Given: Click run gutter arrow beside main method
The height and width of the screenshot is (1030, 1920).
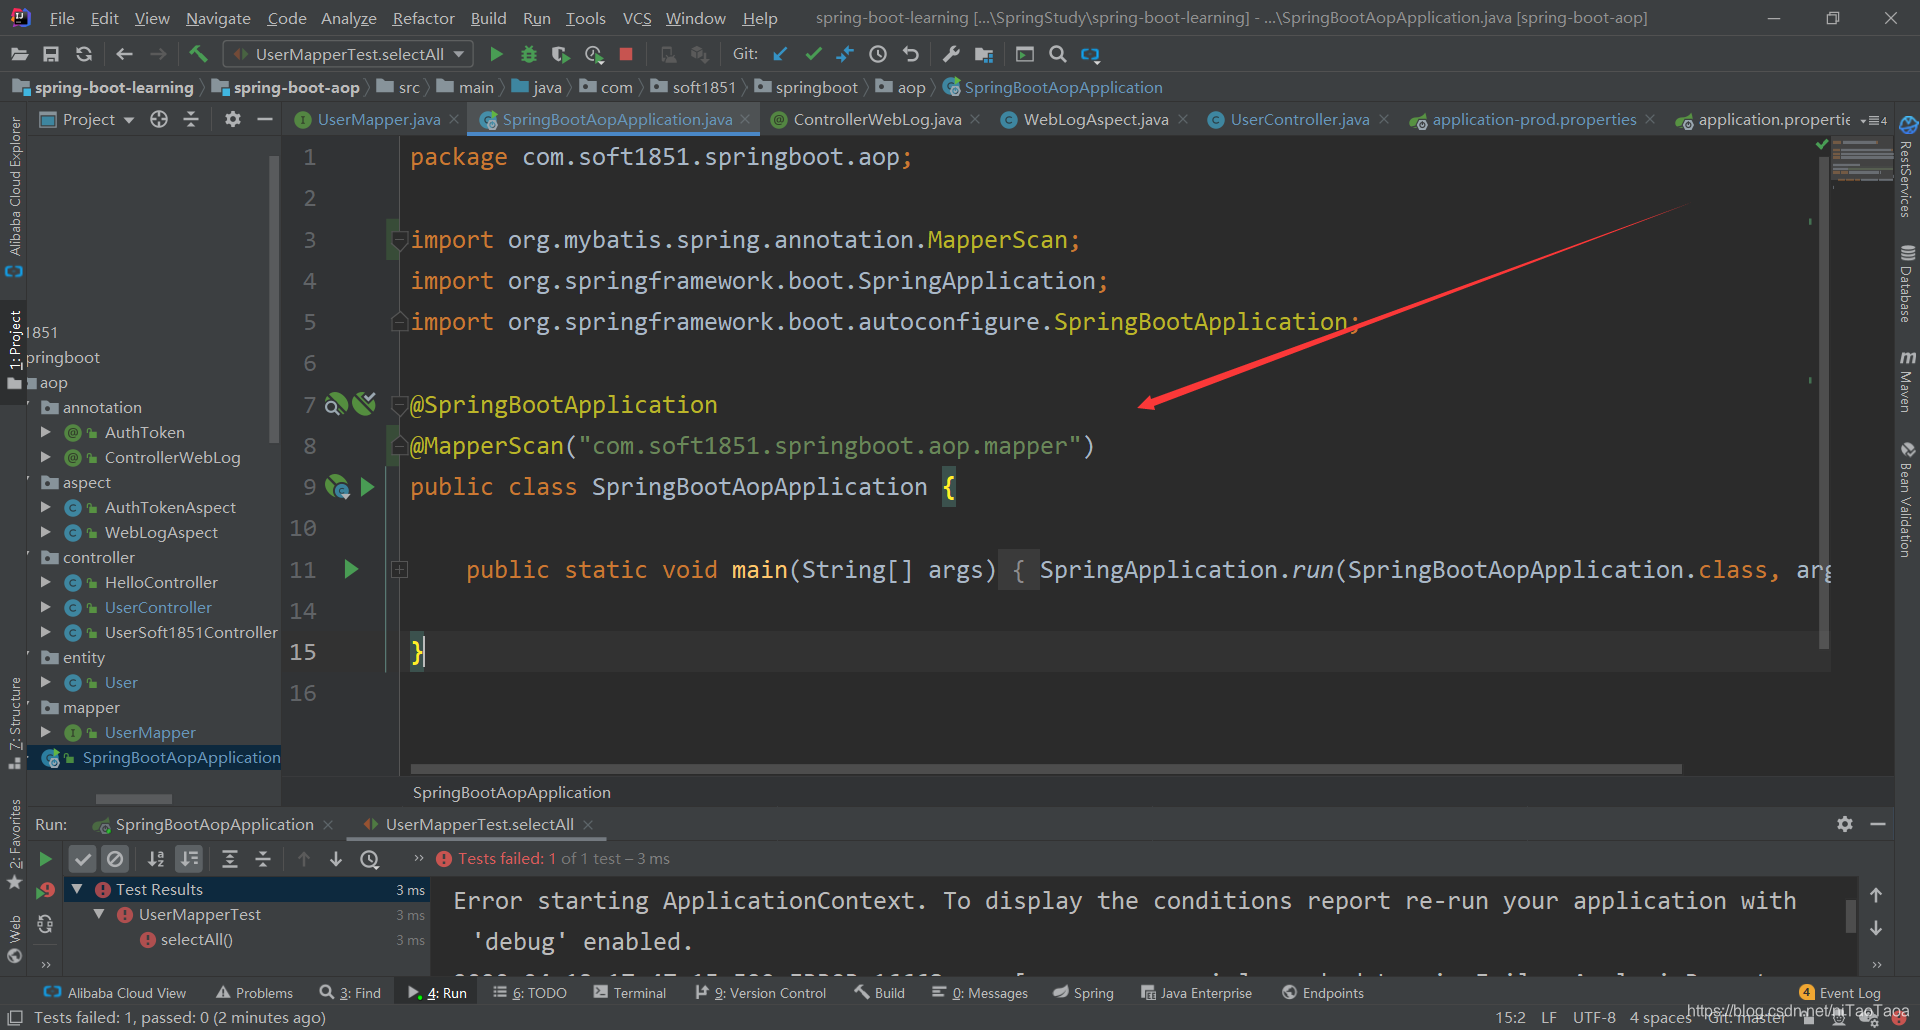Looking at the screenshot, I should [x=351, y=569].
